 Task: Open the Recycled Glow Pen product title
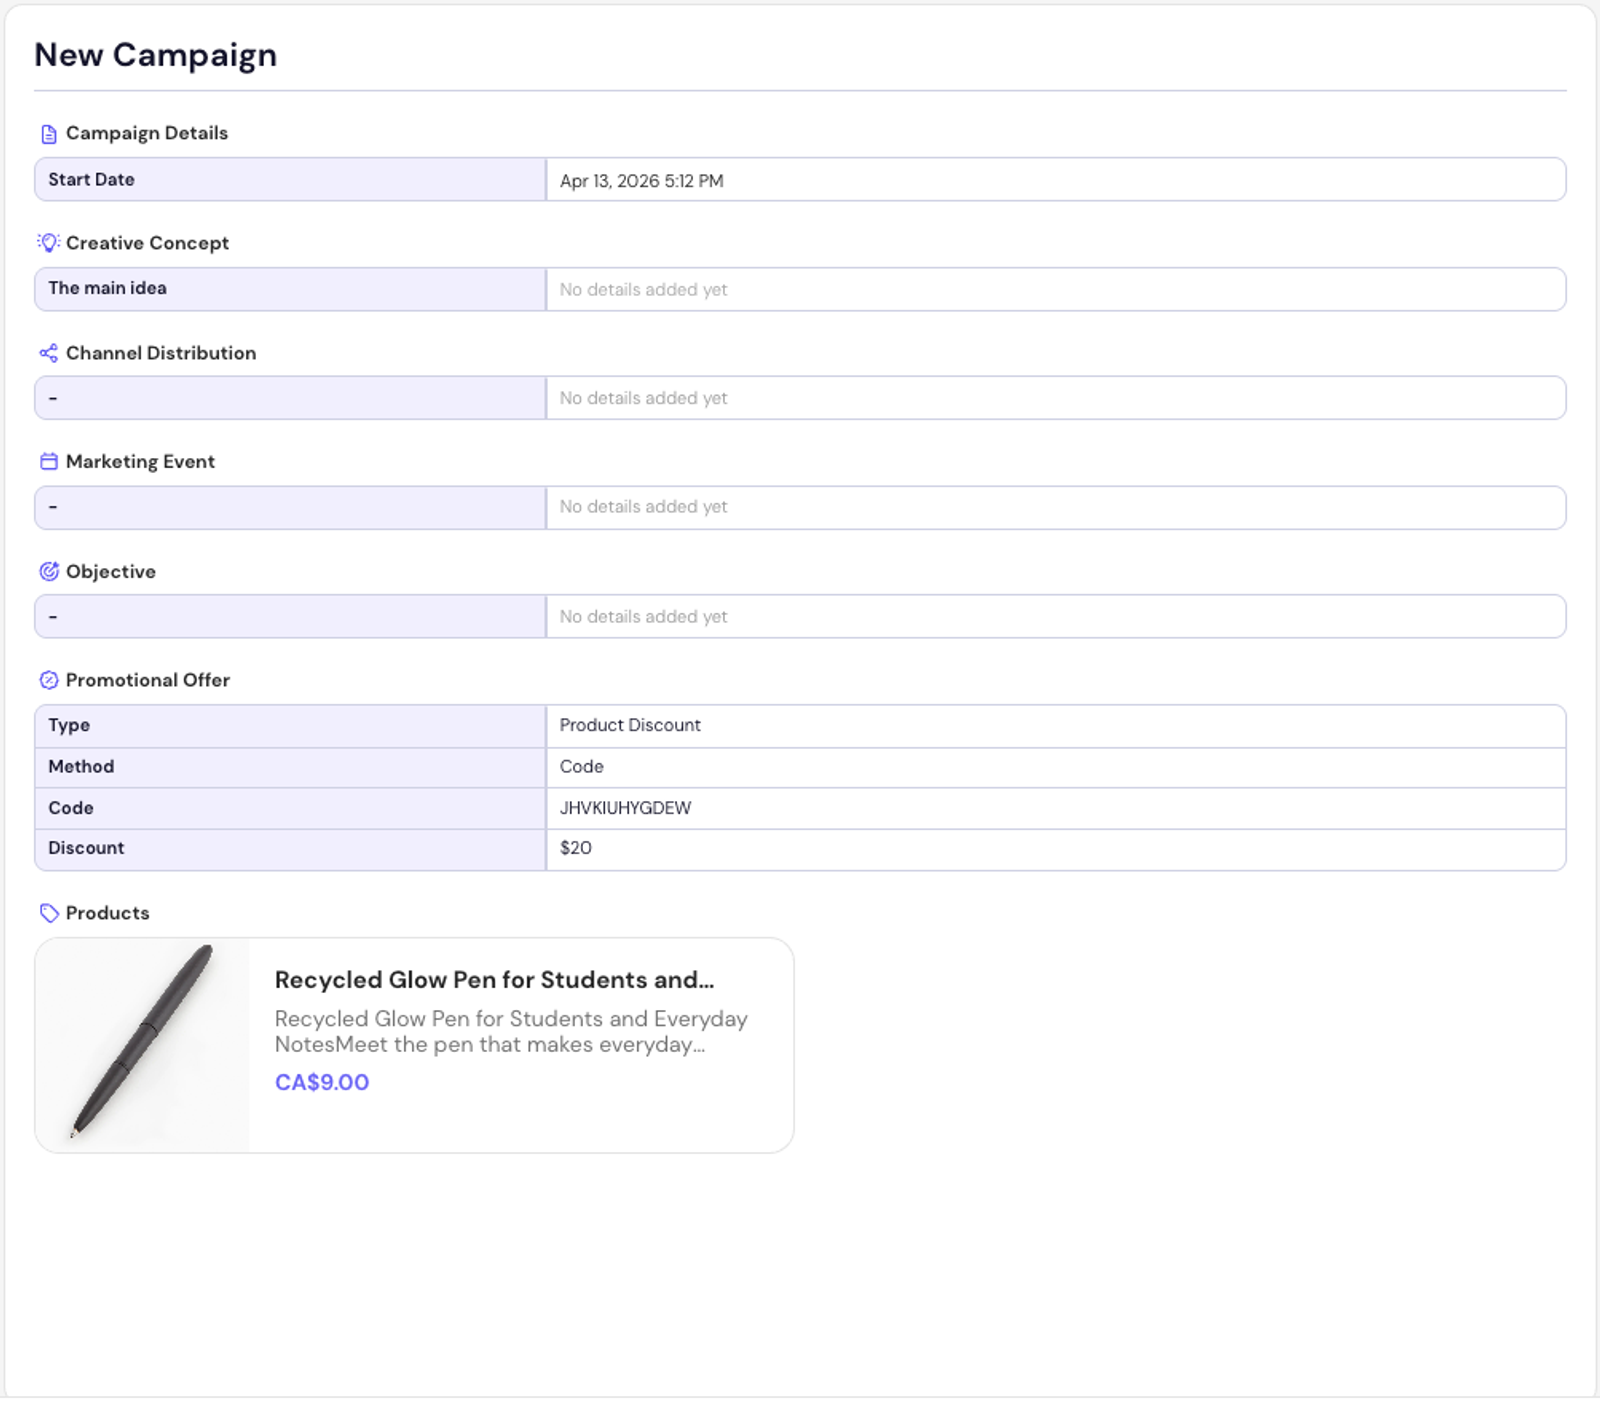(494, 980)
